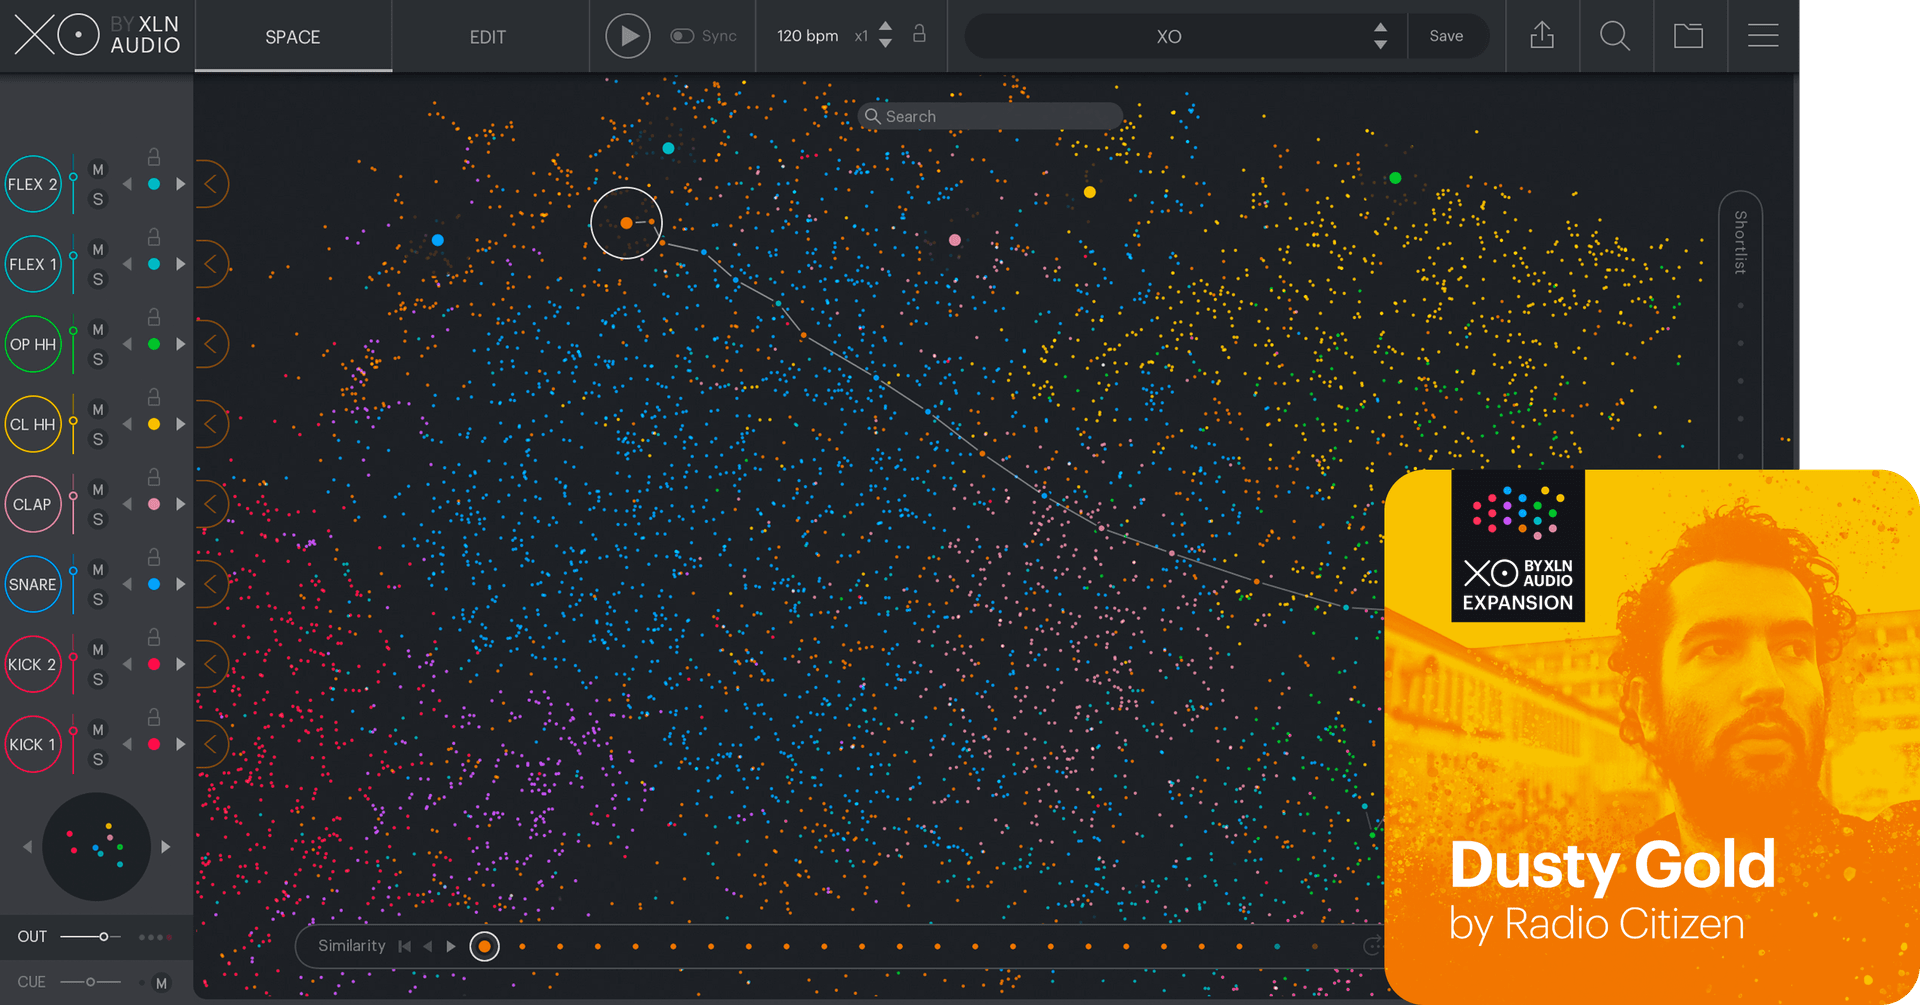Select the FLEX 2 channel pad

[33, 184]
